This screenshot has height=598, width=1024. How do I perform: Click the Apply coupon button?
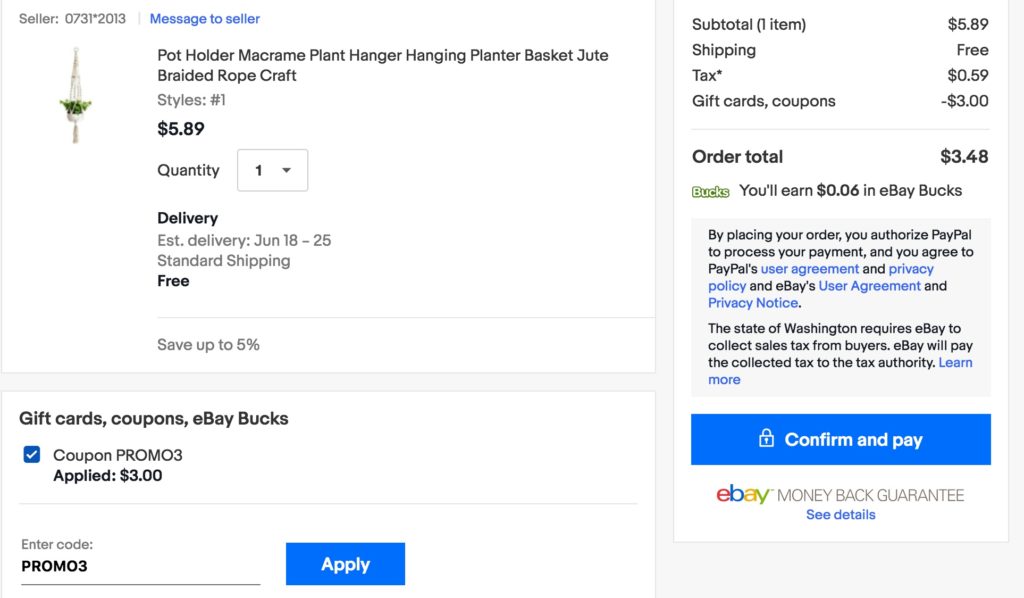pos(345,564)
